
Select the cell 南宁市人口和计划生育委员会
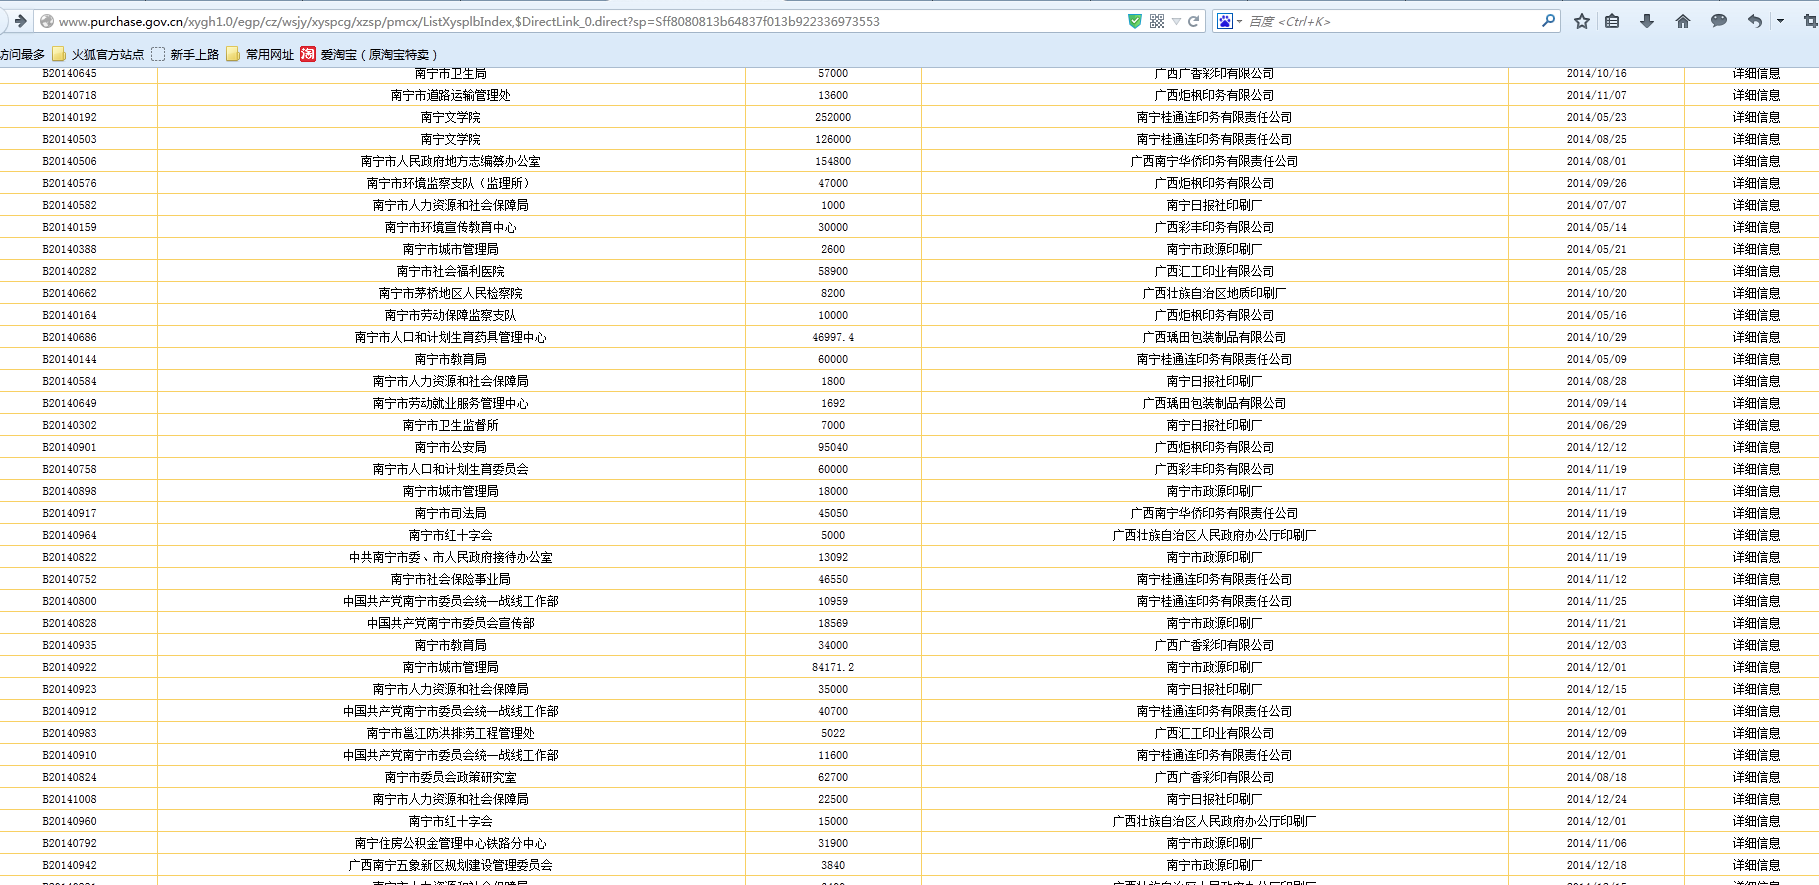451,469
